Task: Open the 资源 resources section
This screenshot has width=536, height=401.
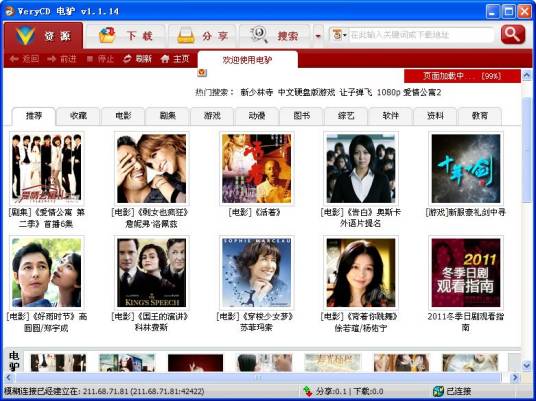Action: pos(43,36)
